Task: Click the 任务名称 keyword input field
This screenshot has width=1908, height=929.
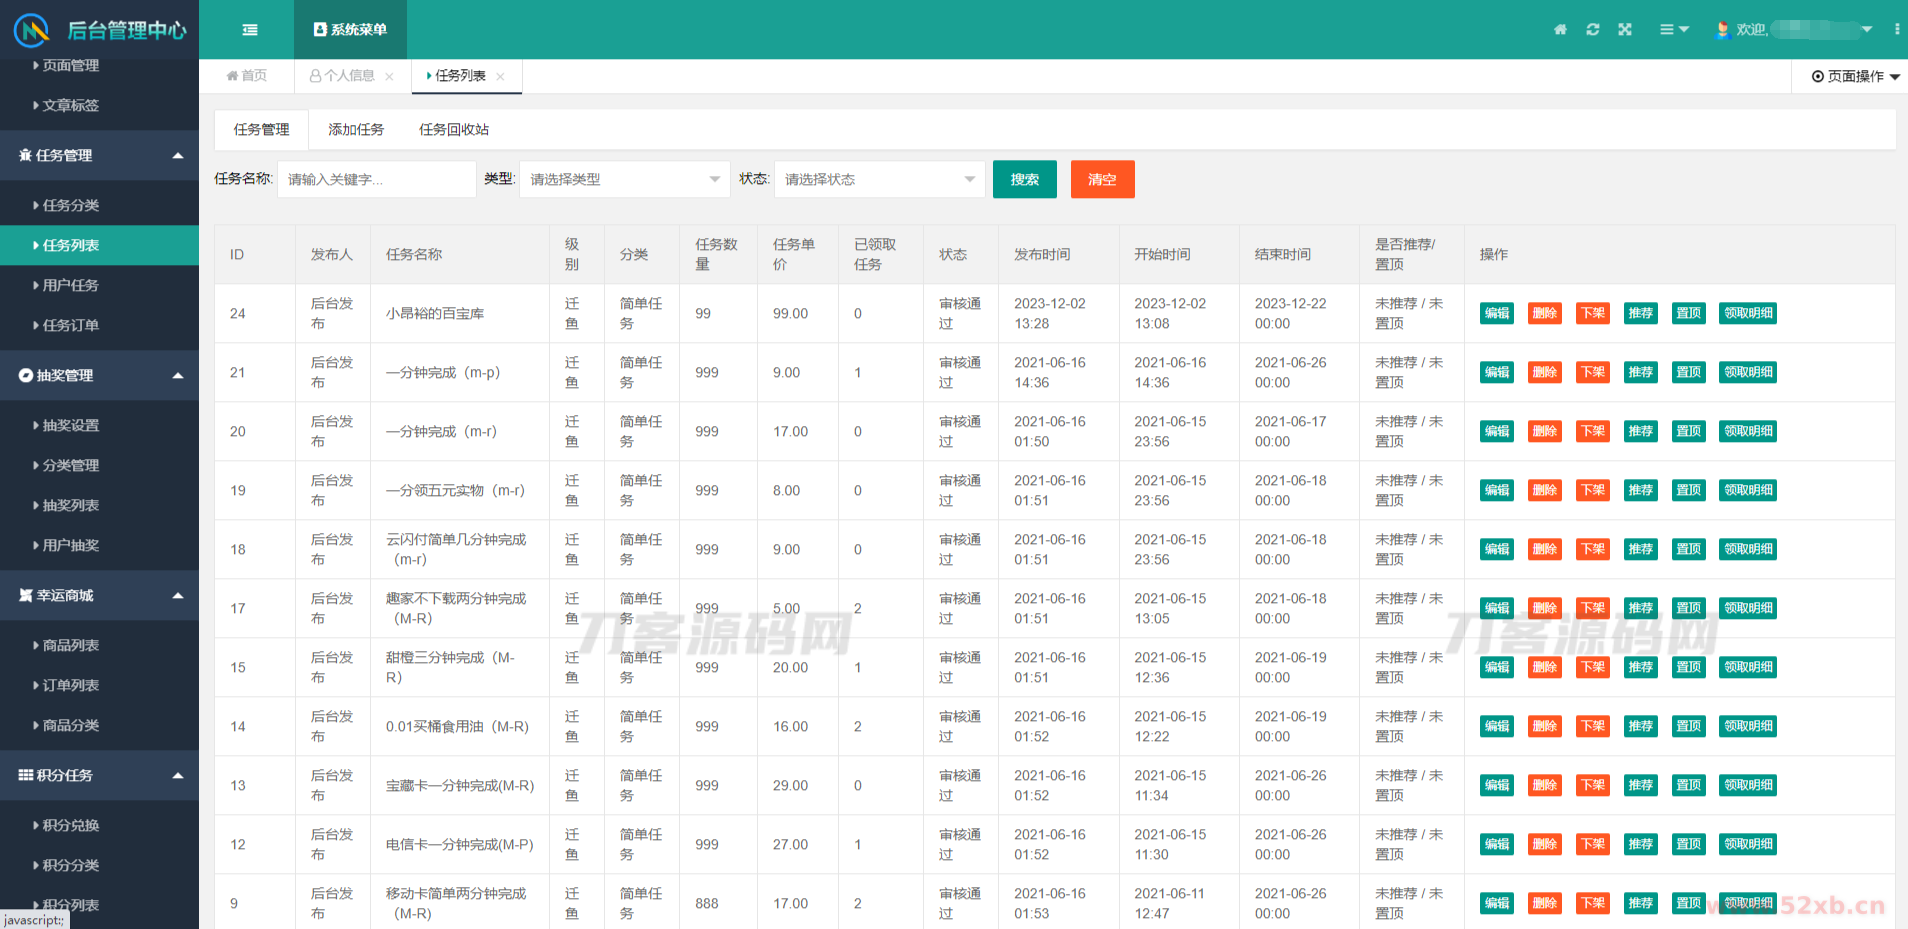Action: click(376, 180)
